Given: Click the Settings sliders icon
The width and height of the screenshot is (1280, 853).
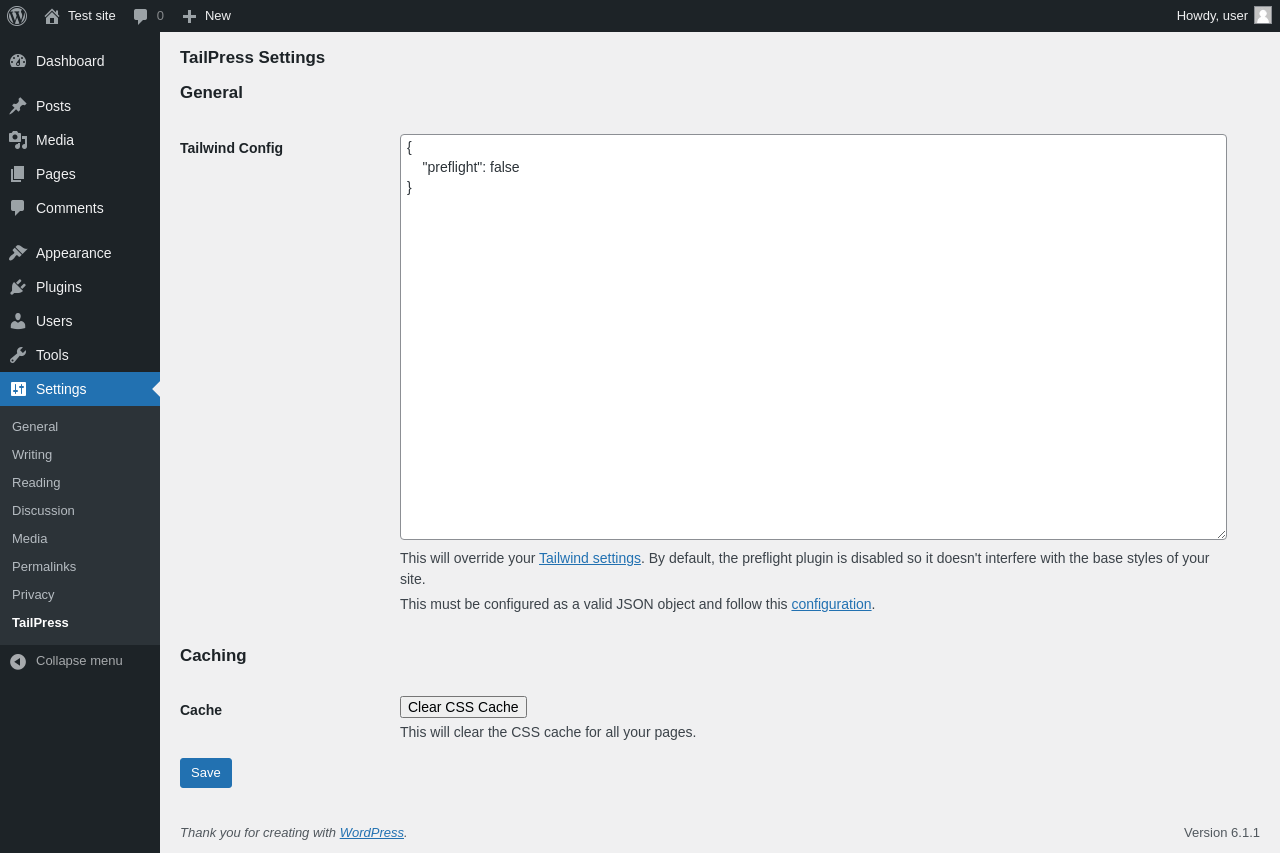Looking at the screenshot, I should 18,389.
